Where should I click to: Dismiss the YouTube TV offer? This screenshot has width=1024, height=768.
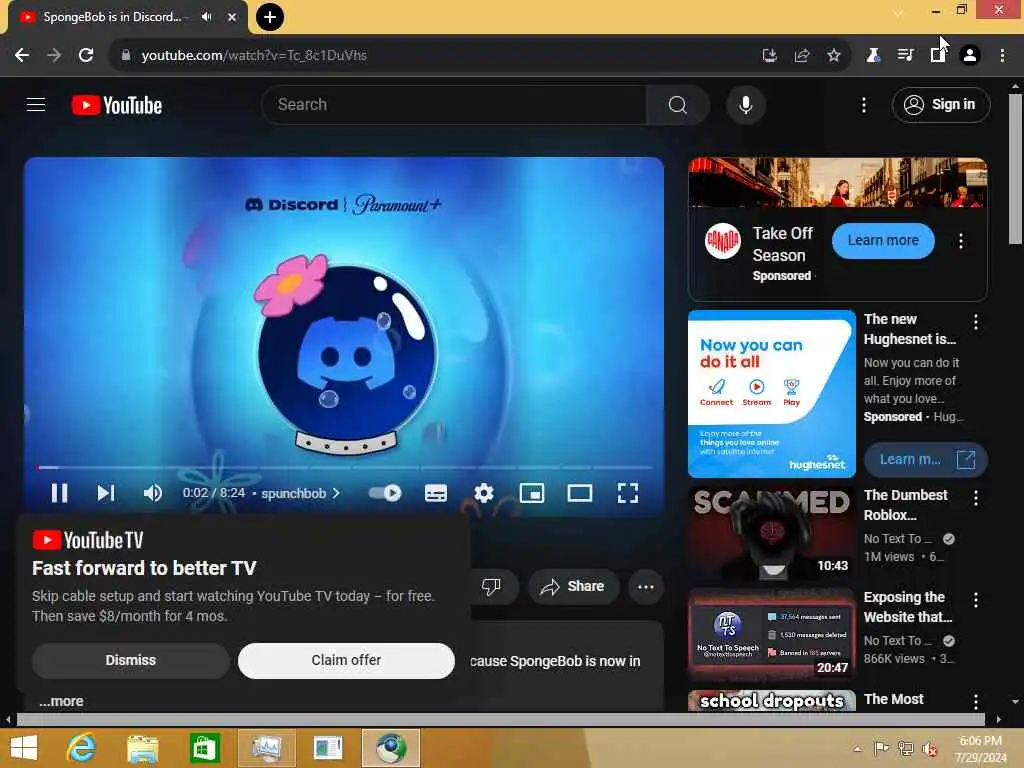(x=131, y=660)
